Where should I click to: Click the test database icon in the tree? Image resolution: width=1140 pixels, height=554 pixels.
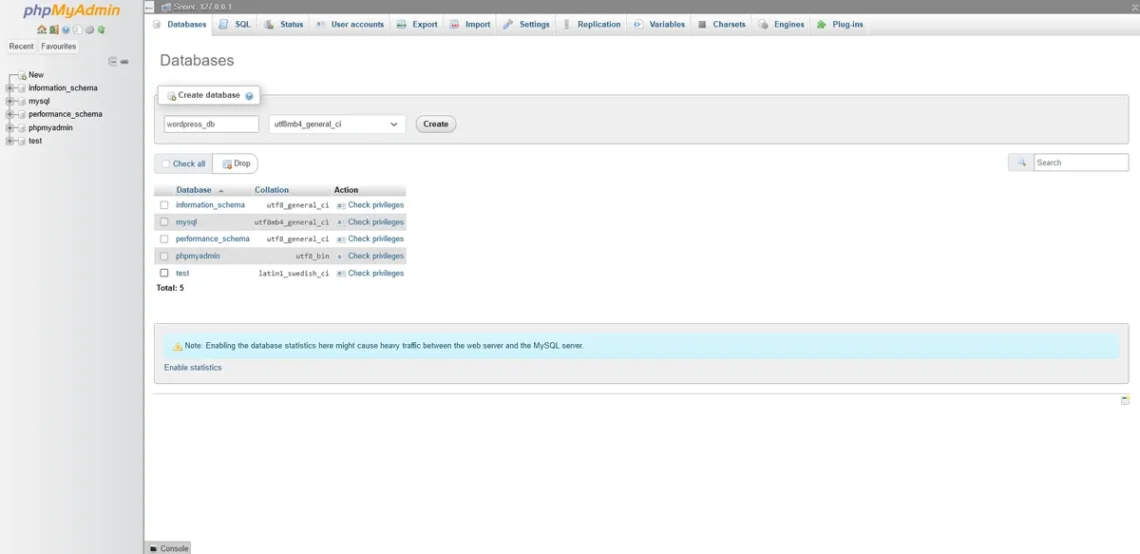(x=22, y=141)
